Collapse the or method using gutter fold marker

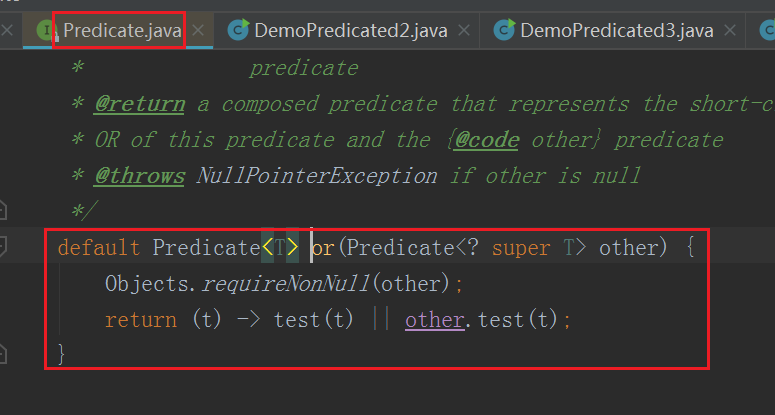pyautogui.click(x=5, y=246)
